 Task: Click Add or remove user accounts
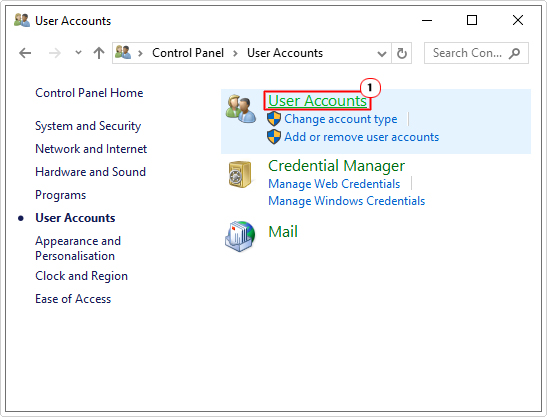point(361,137)
